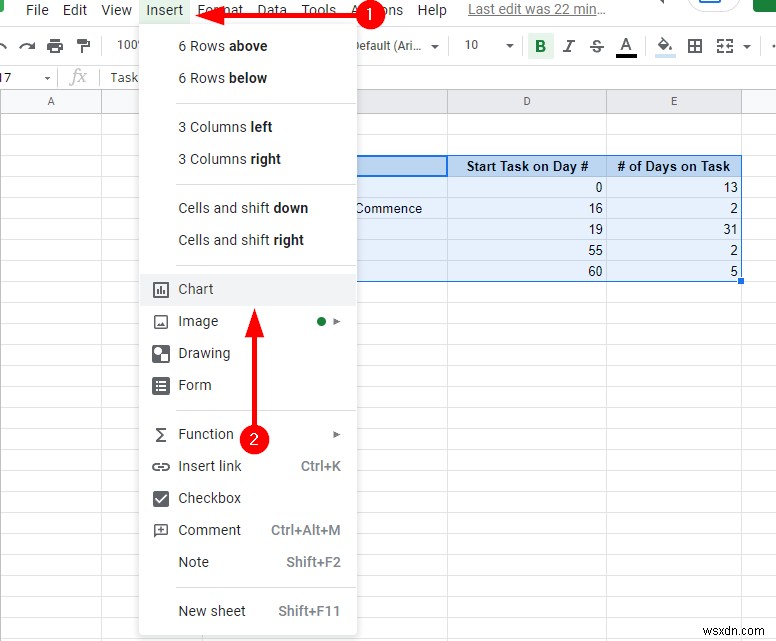Expand the name box dropdown arrow
The image size is (776, 641).
(x=47, y=78)
